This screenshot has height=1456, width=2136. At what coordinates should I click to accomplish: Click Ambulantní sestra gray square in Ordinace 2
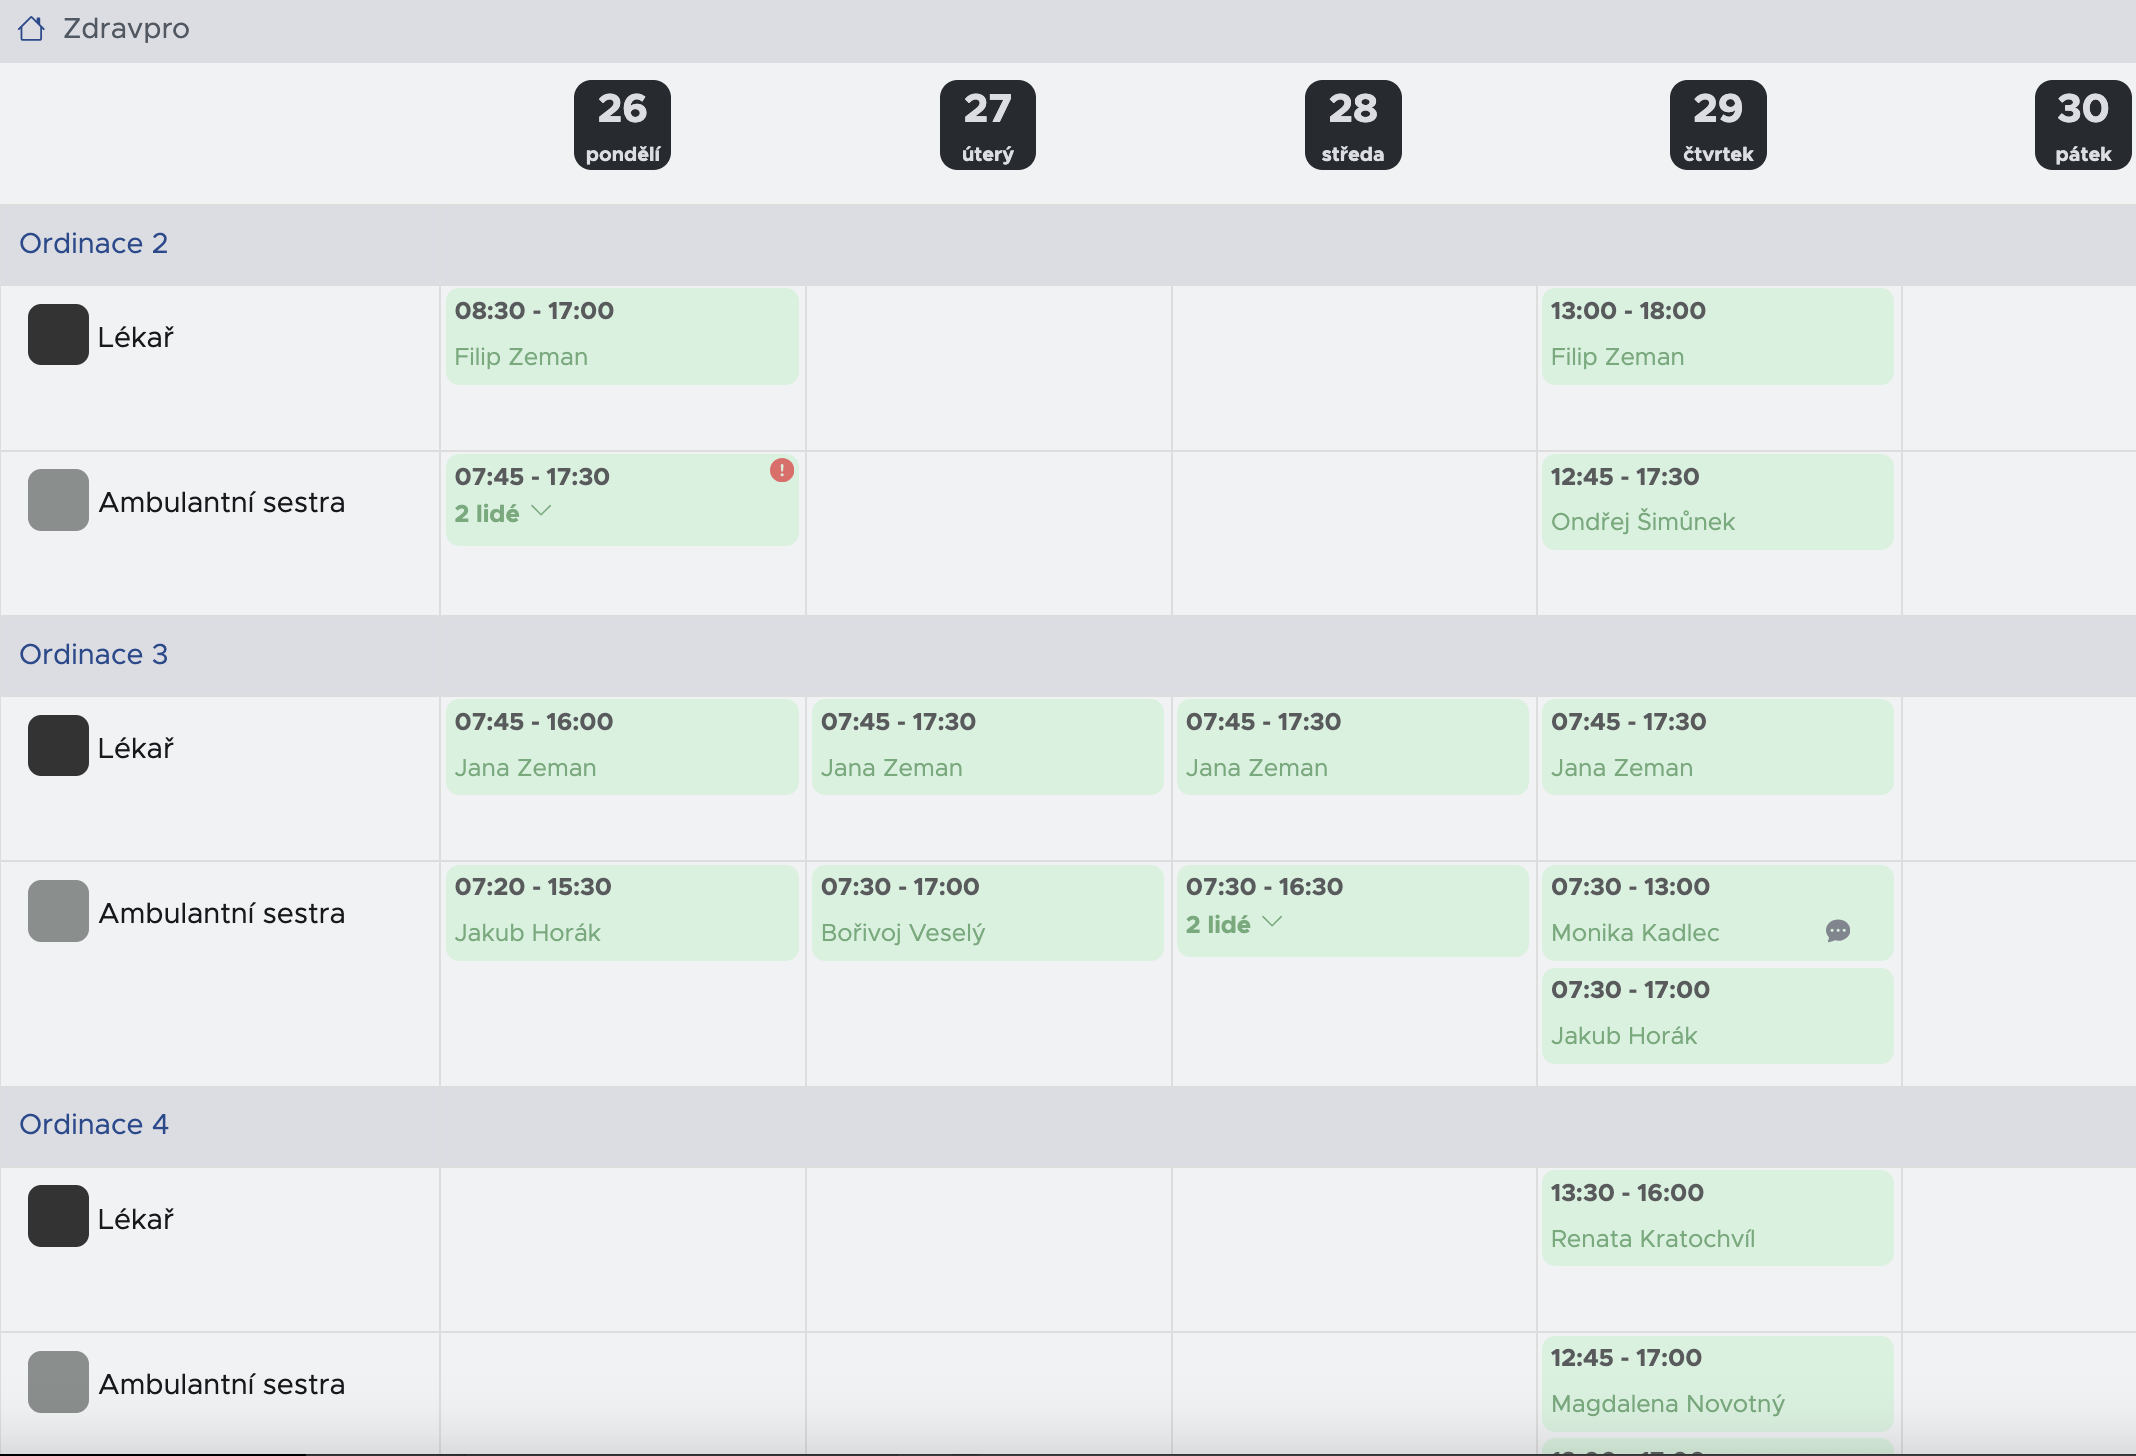point(58,500)
